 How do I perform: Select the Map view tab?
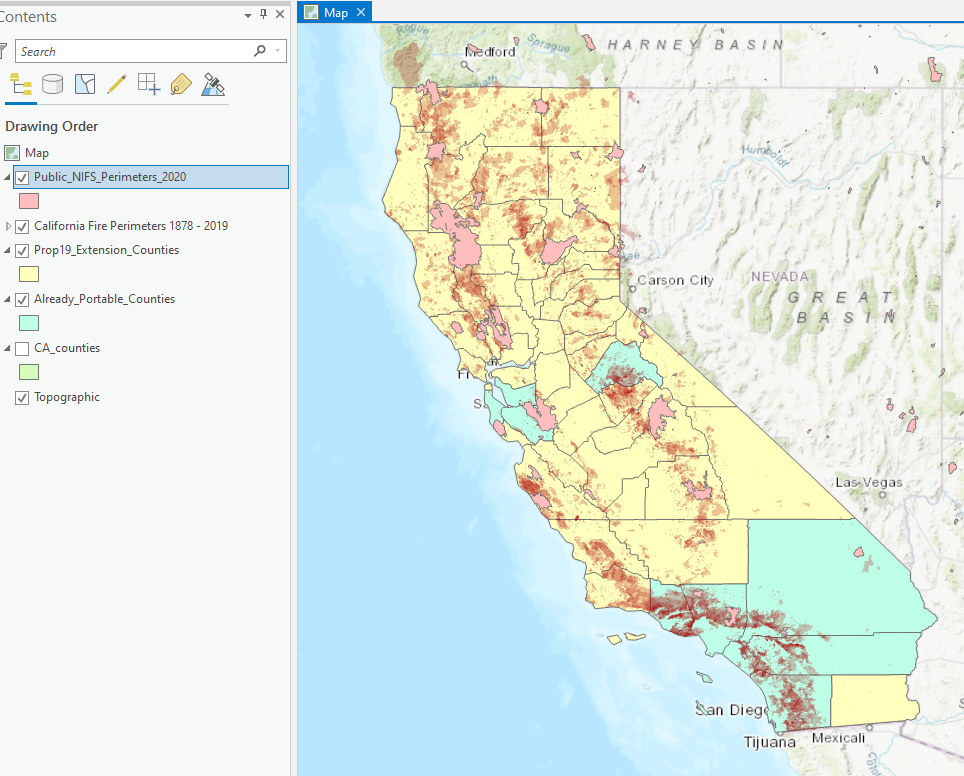(336, 12)
